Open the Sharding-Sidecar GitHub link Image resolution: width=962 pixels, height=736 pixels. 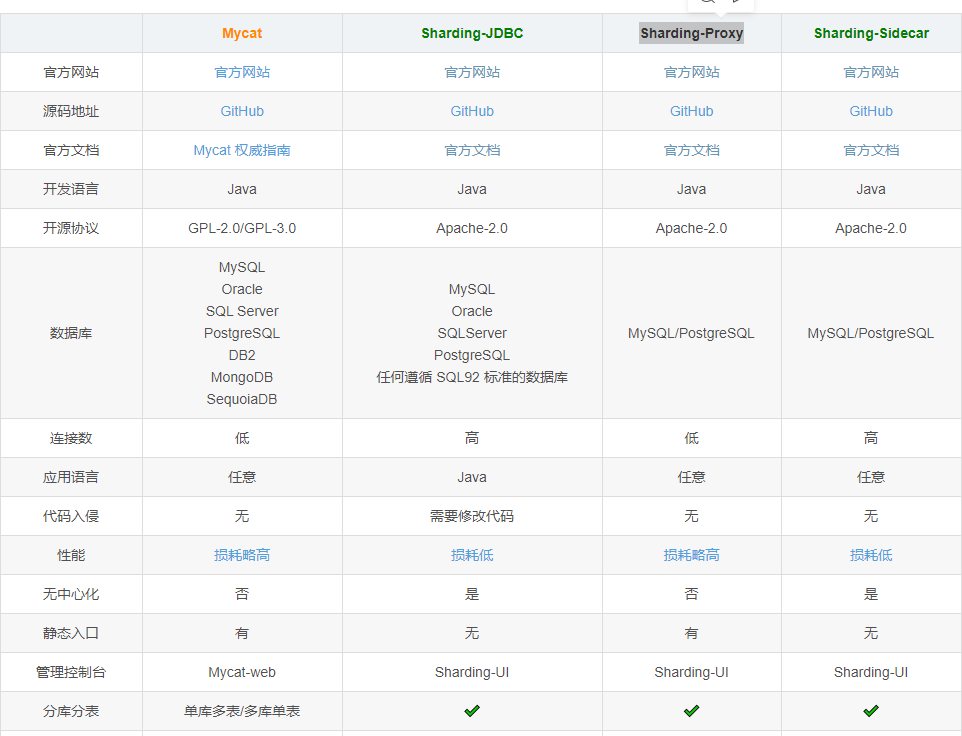[871, 111]
